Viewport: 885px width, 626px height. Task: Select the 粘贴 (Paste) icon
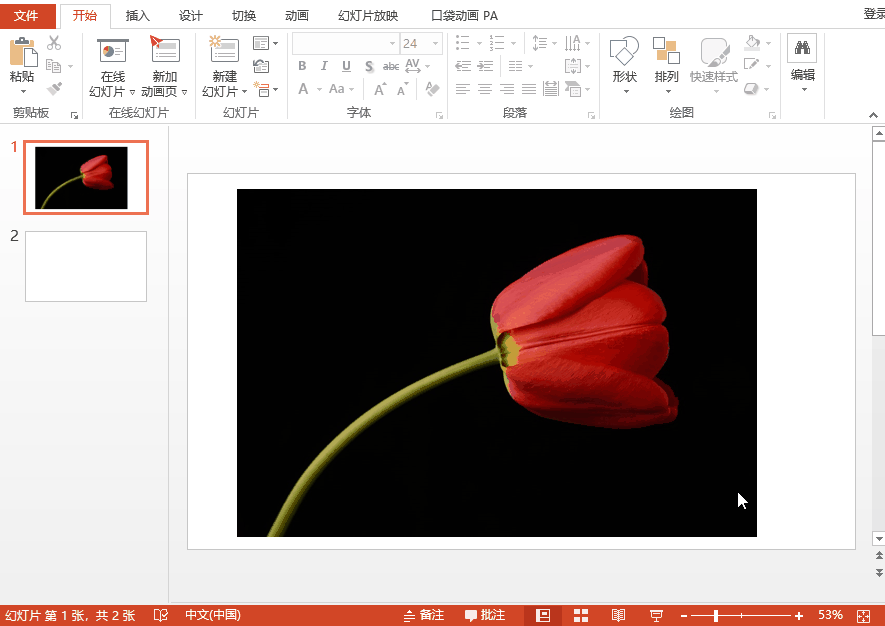(22, 55)
